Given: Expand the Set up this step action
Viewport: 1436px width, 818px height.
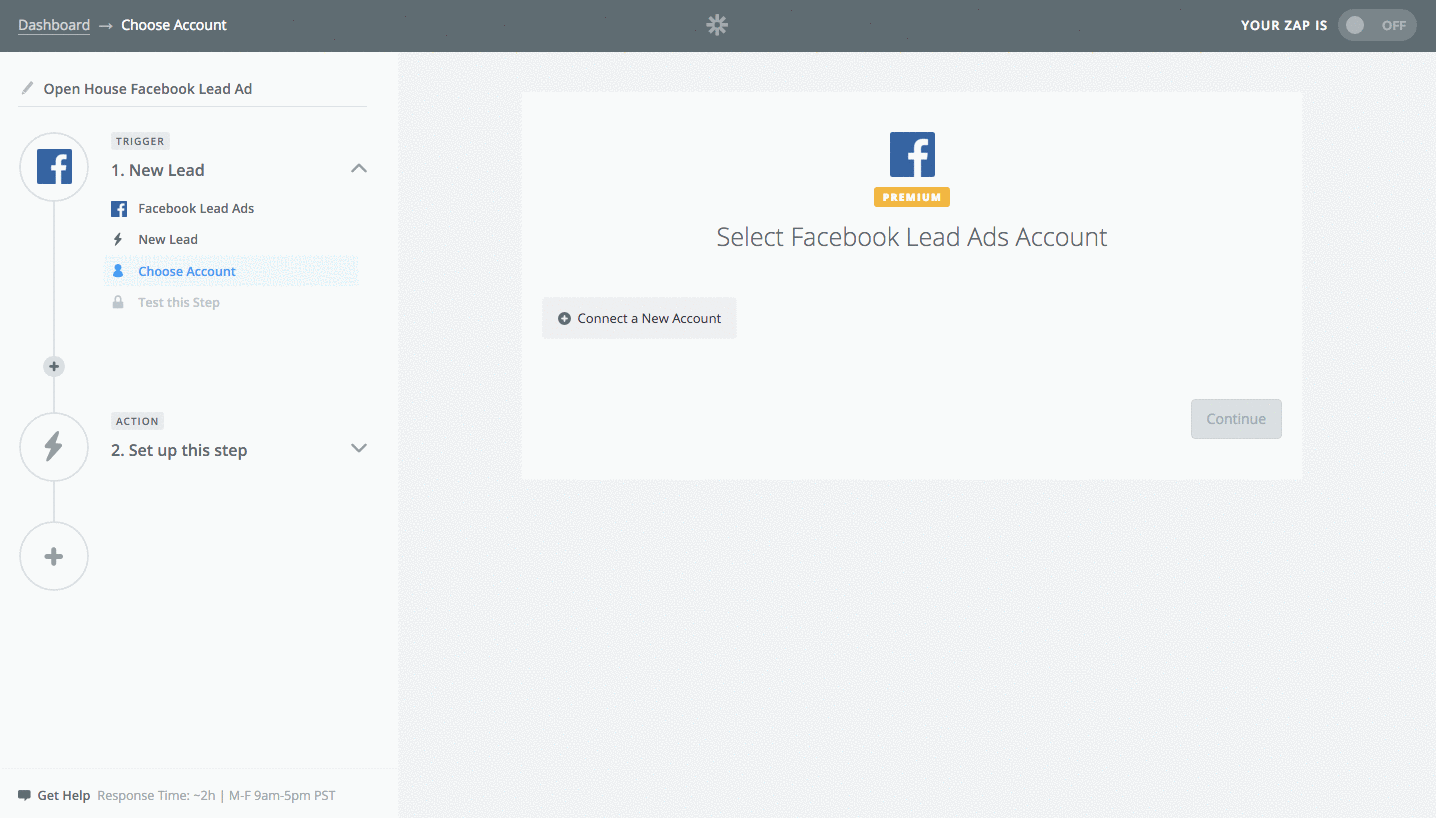Looking at the screenshot, I should [359, 448].
